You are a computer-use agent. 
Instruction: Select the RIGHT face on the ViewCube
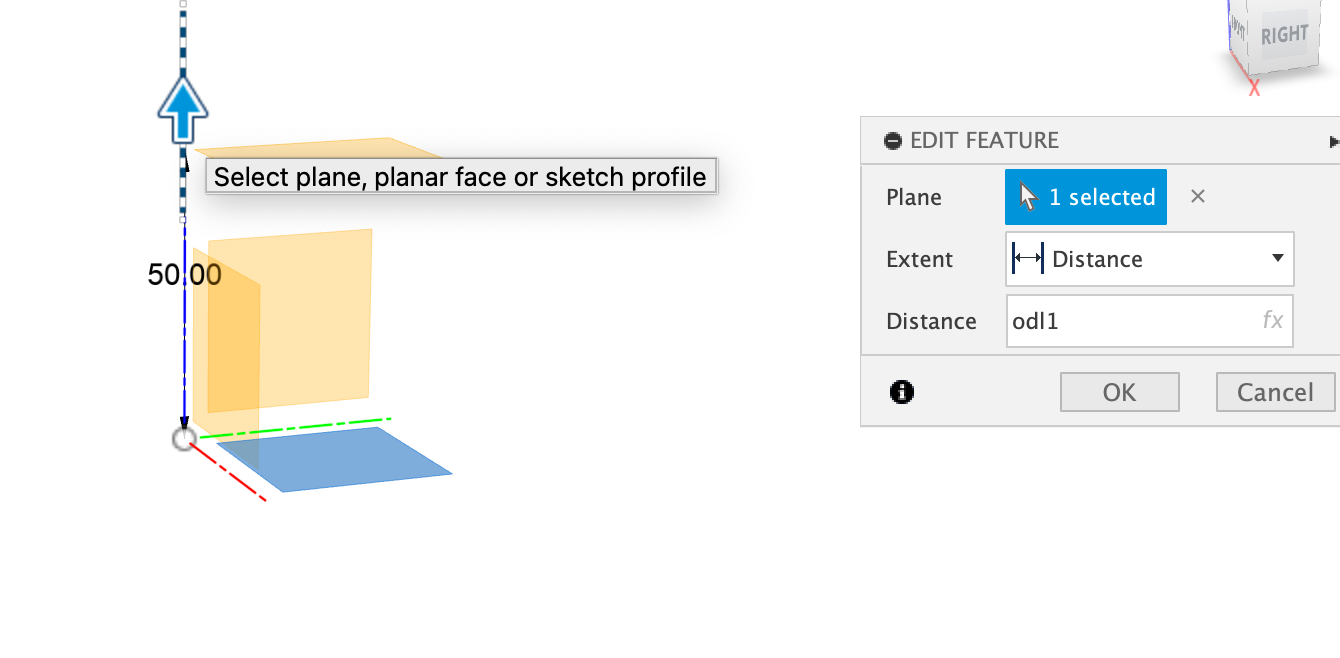(1284, 35)
